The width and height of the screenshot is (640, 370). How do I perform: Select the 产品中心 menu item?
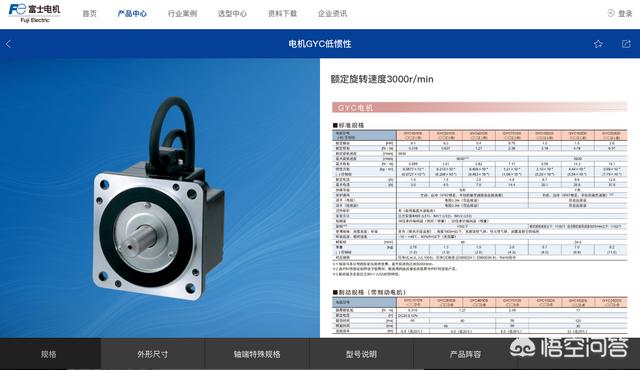(132, 13)
